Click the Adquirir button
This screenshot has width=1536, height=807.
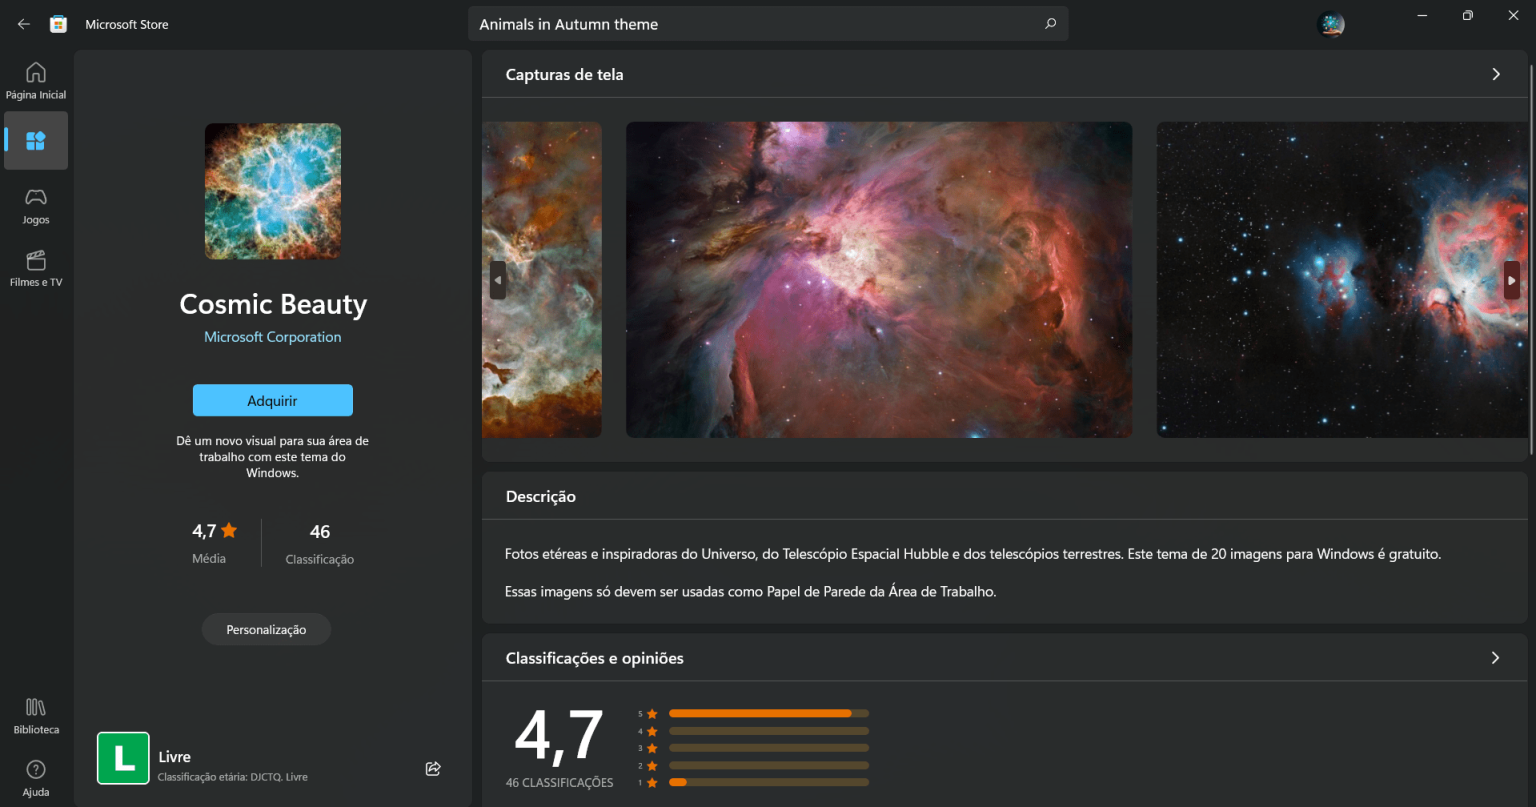coord(272,400)
